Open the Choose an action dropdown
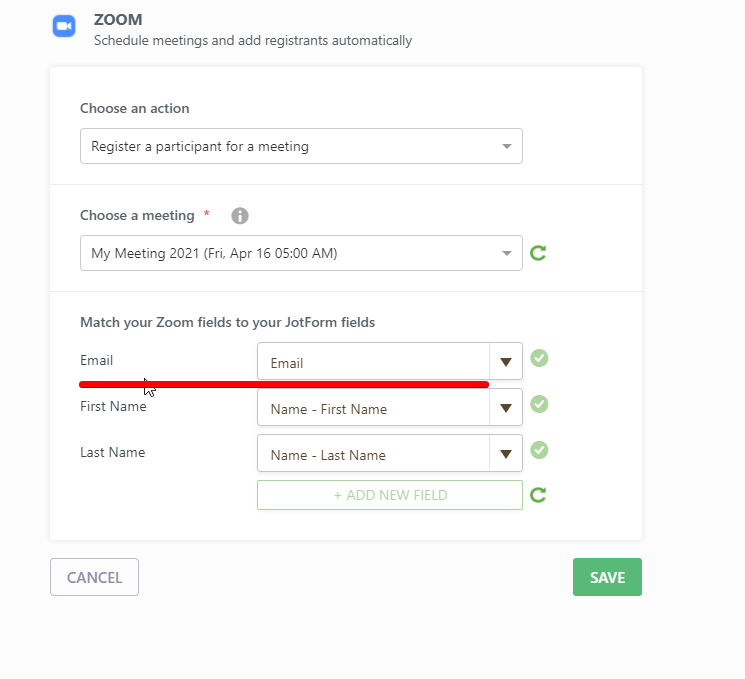Screen dimensions: 745x679 coord(301,146)
